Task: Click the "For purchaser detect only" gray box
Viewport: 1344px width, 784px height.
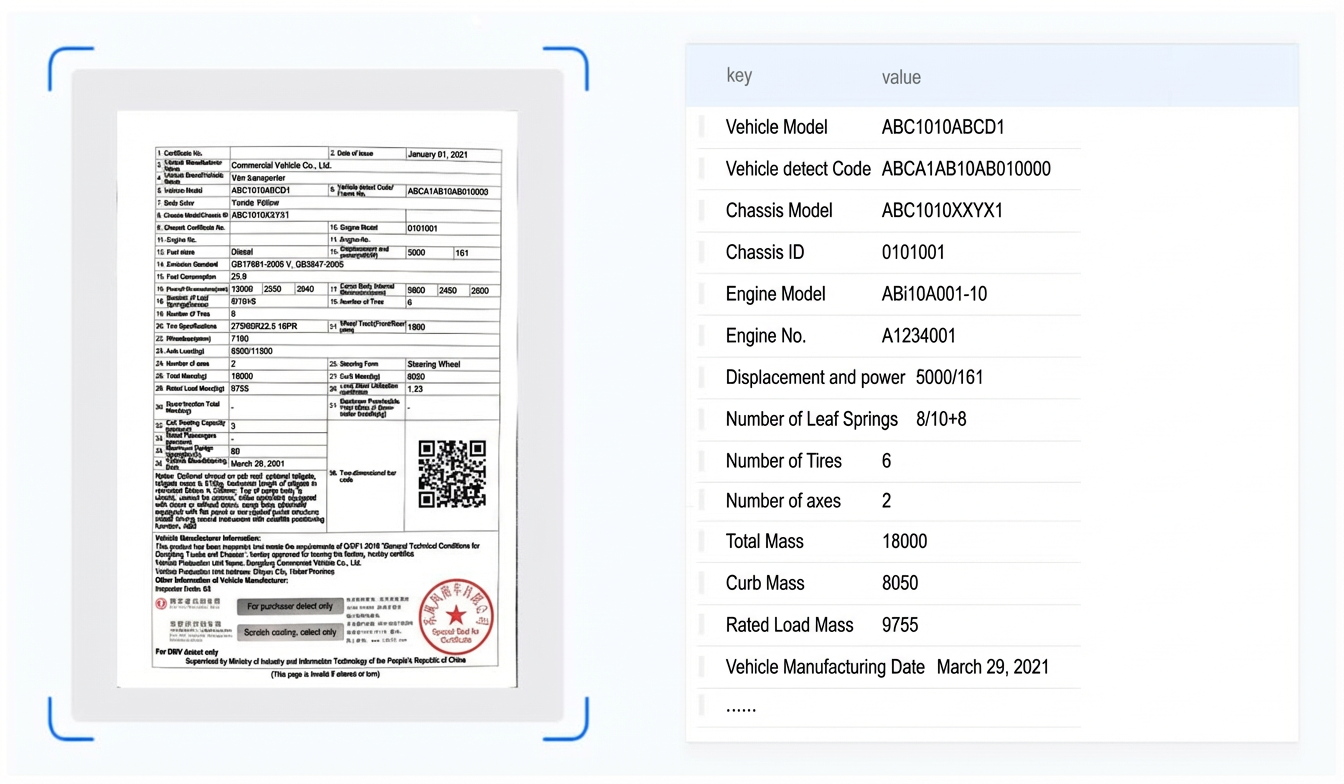Action: pos(290,607)
